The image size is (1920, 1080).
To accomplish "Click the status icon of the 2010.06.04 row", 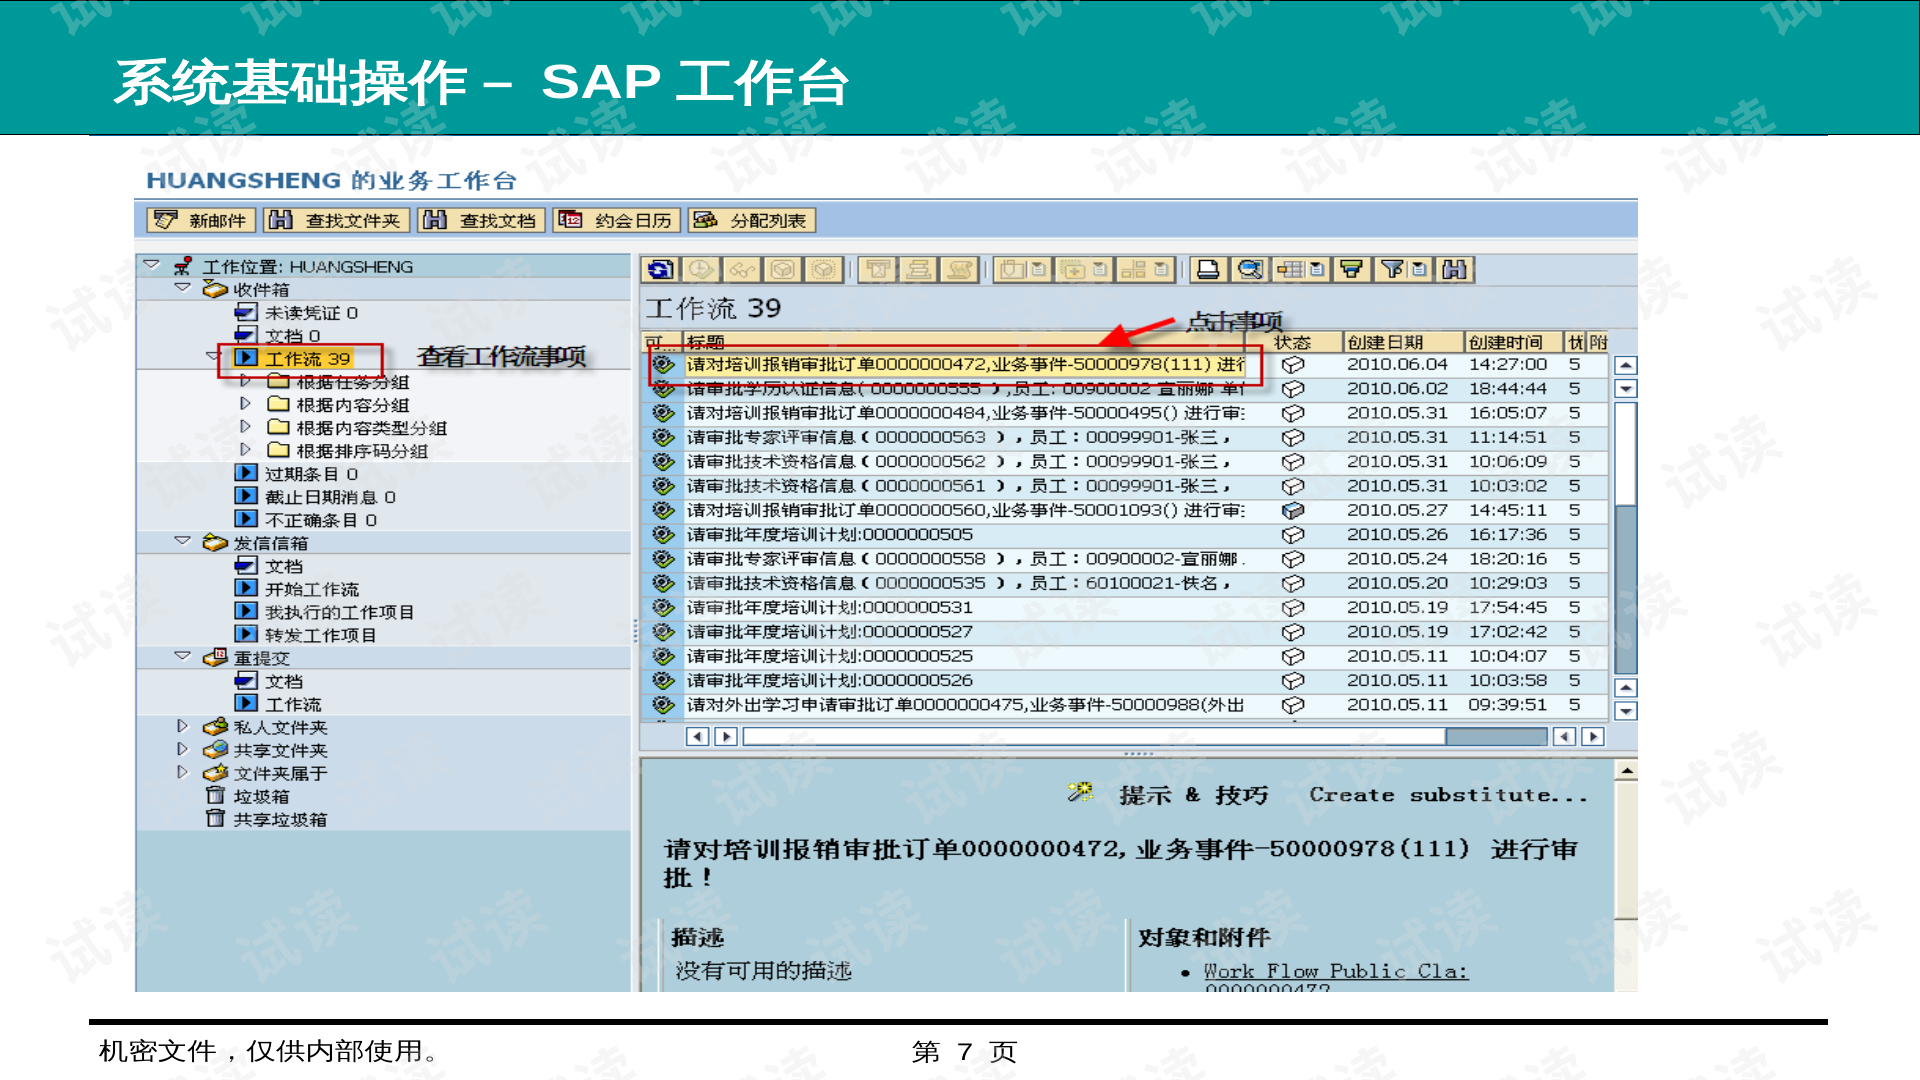I will pyautogui.click(x=1293, y=365).
